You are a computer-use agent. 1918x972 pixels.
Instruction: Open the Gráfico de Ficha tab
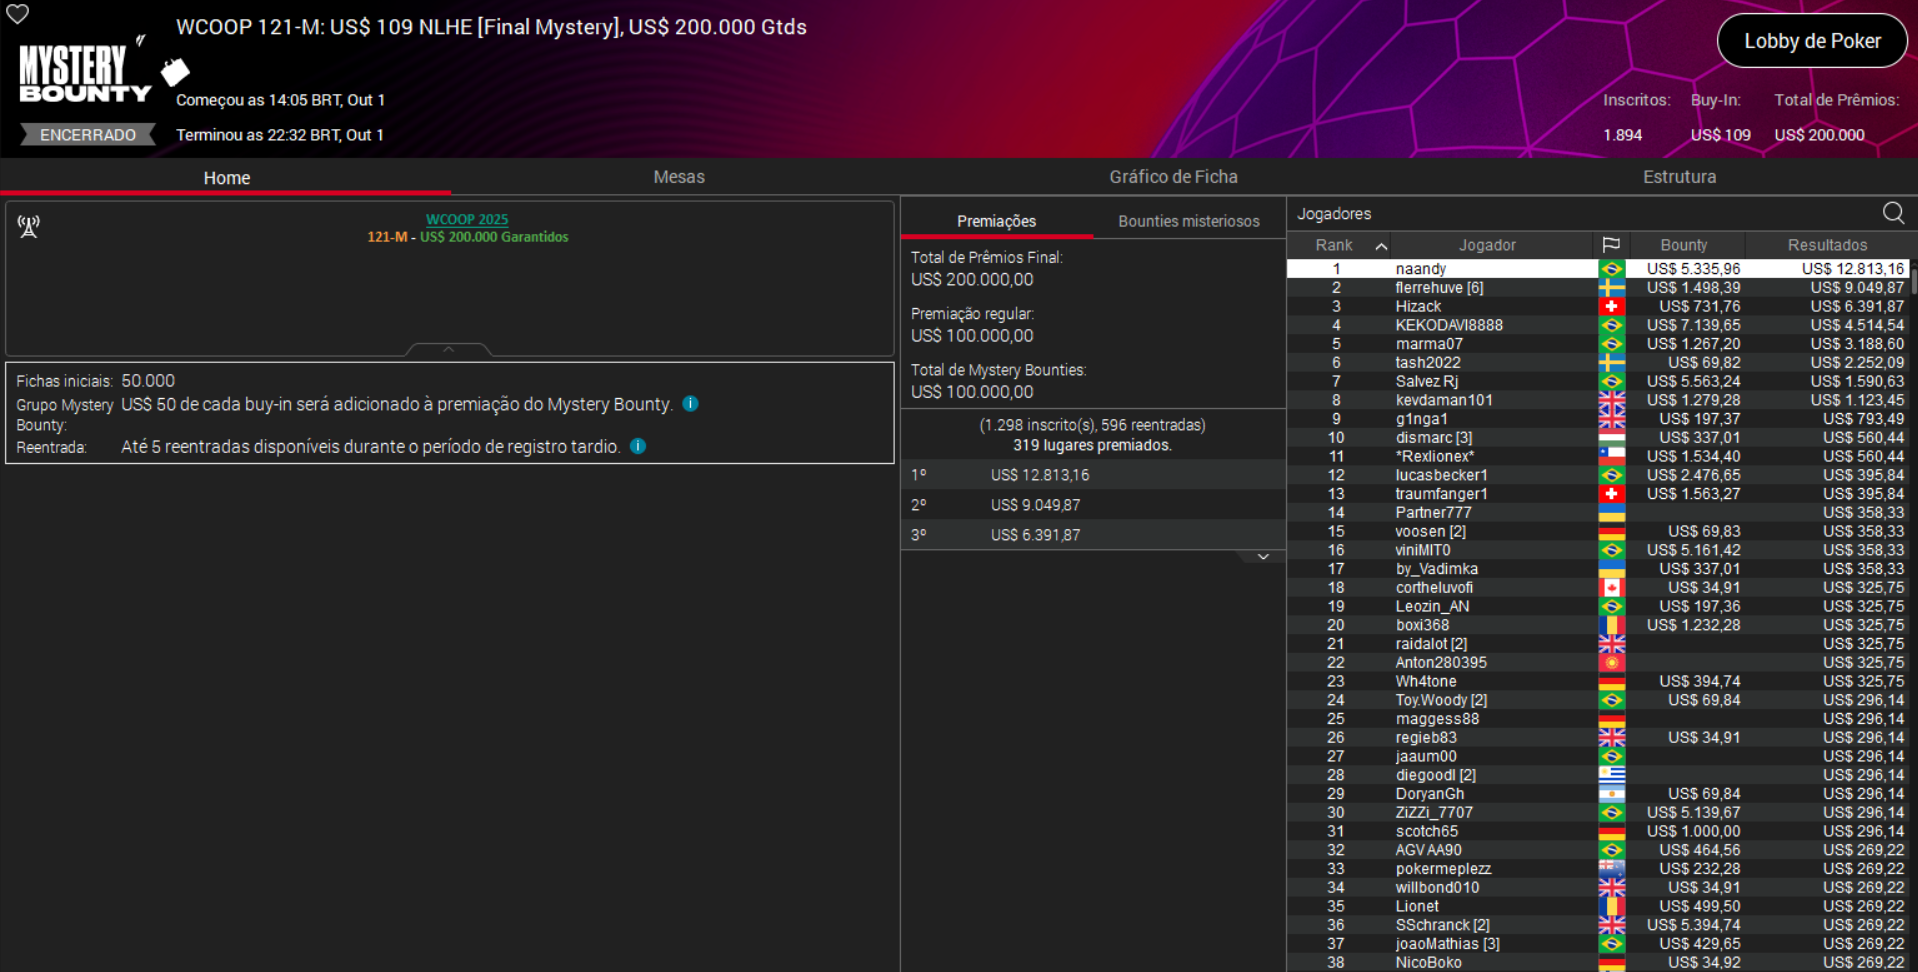tap(1172, 177)
